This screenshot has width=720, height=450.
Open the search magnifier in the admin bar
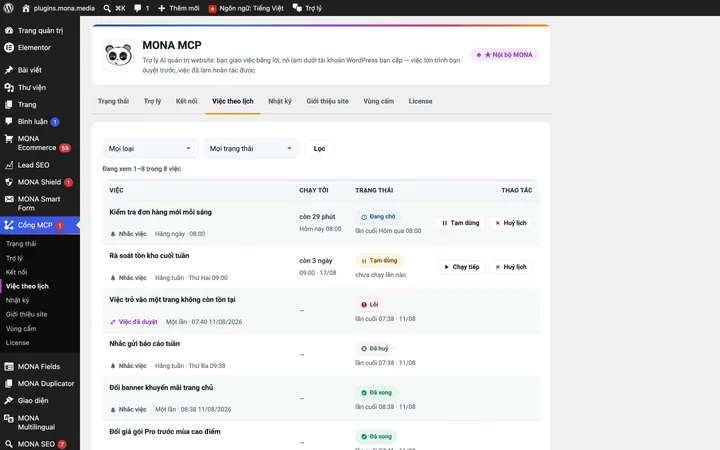(107, 8)
